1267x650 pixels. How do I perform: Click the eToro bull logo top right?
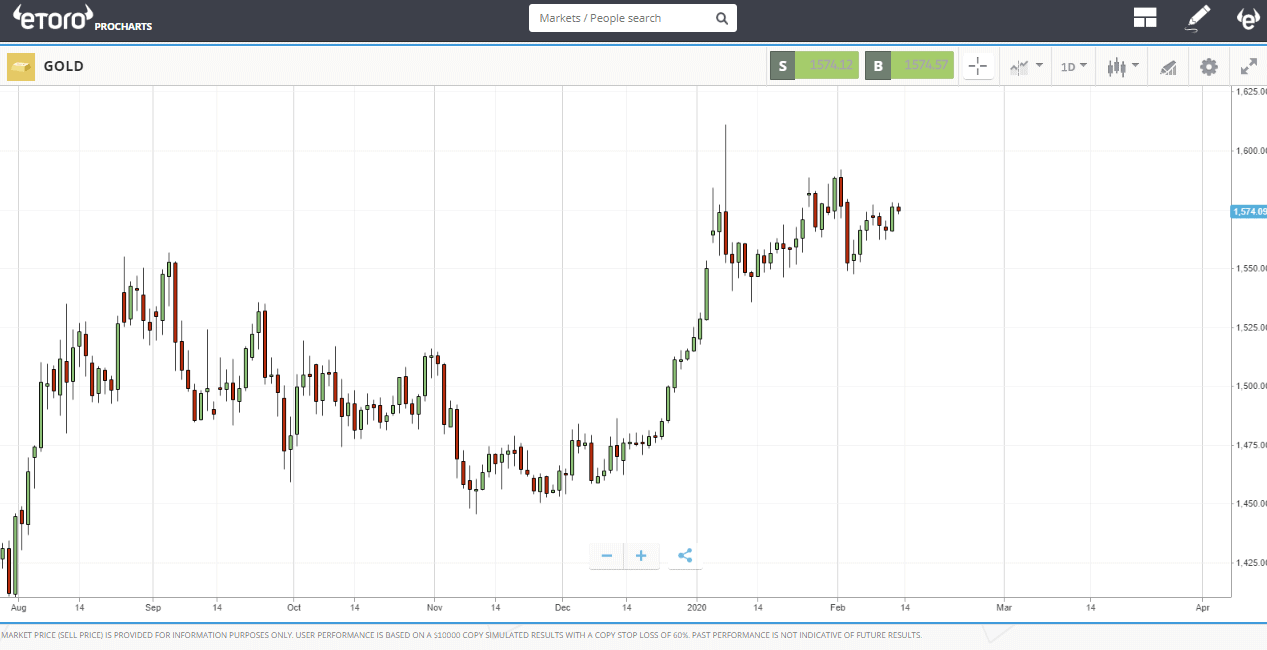point(1248,18)
